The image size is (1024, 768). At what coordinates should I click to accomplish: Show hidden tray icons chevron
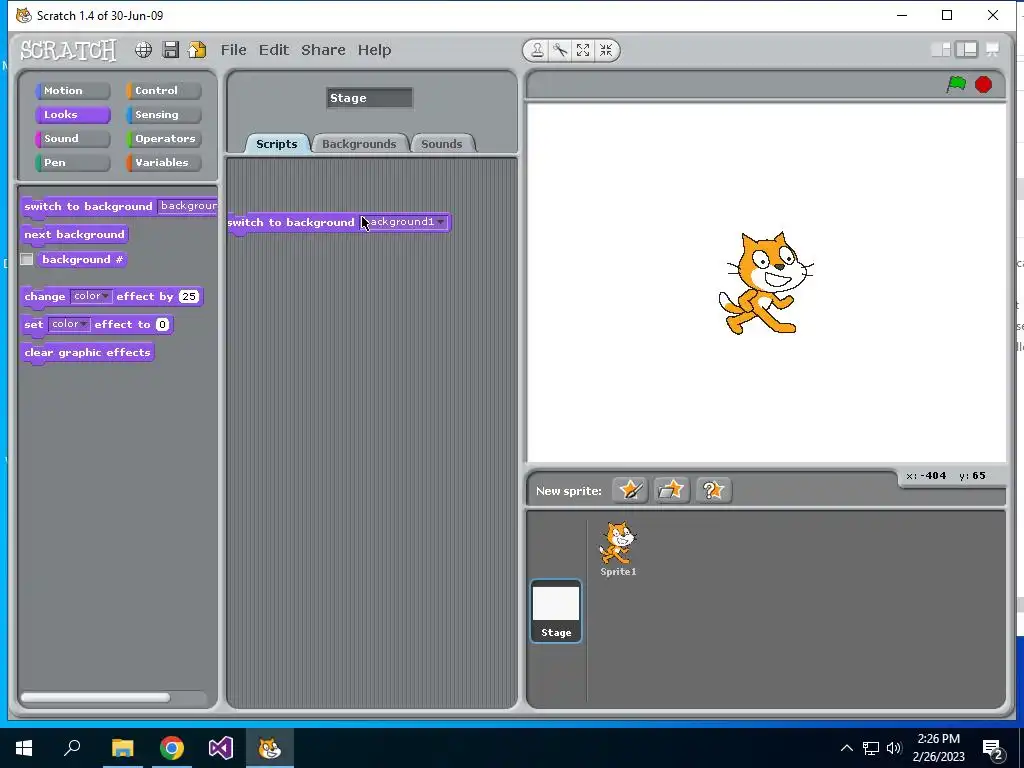(846, 748)
